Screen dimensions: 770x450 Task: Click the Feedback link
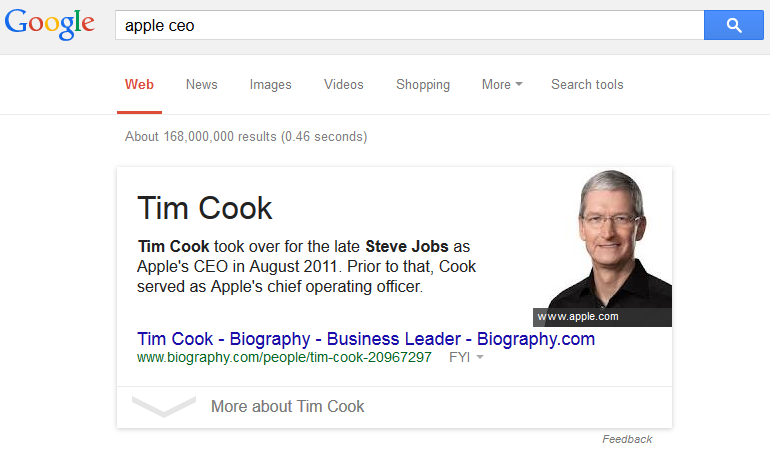coord(627,439)
